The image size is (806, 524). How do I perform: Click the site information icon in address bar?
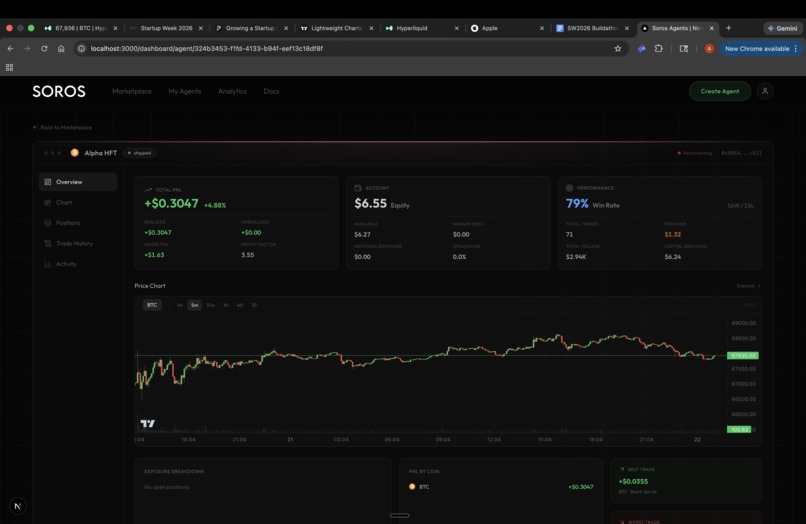coord(81,48)
